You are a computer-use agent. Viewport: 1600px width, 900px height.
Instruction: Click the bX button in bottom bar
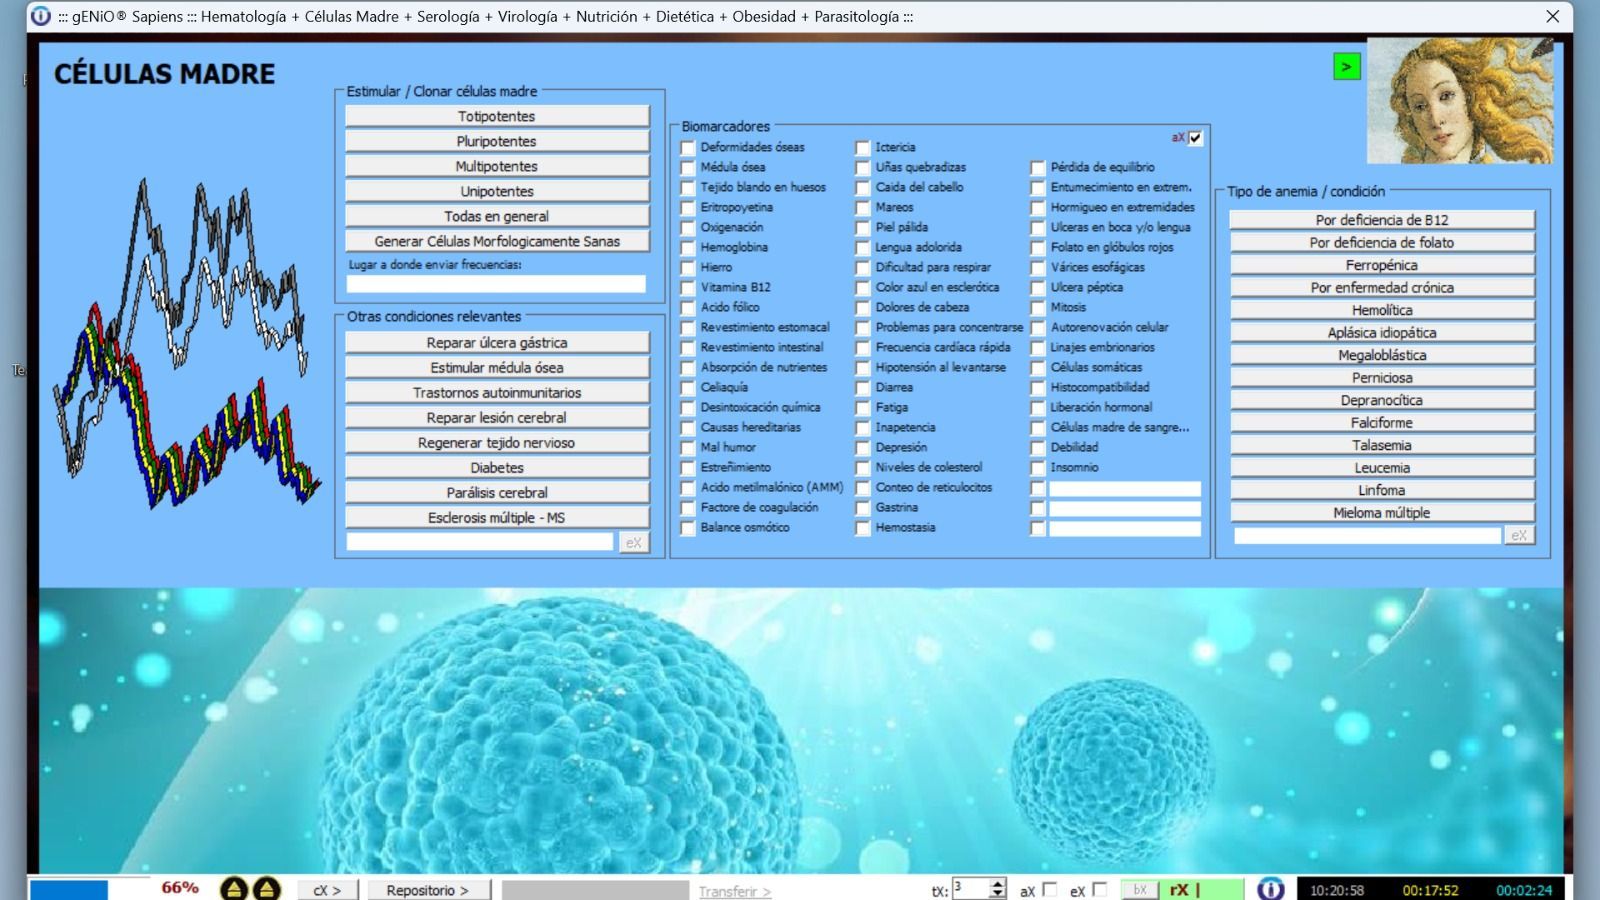(1139, 889)
